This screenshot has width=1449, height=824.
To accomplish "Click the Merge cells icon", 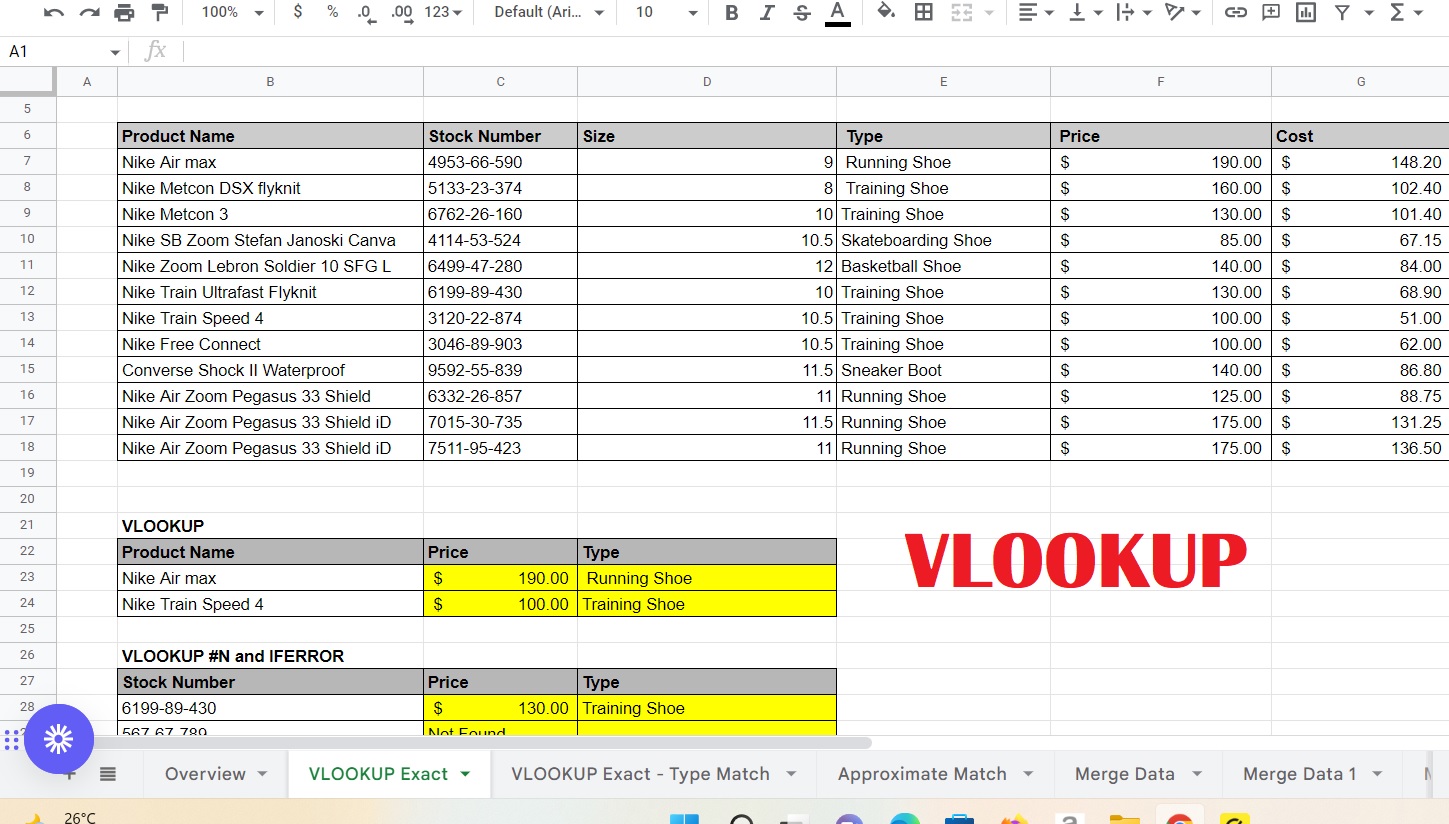I will (961, 13).
